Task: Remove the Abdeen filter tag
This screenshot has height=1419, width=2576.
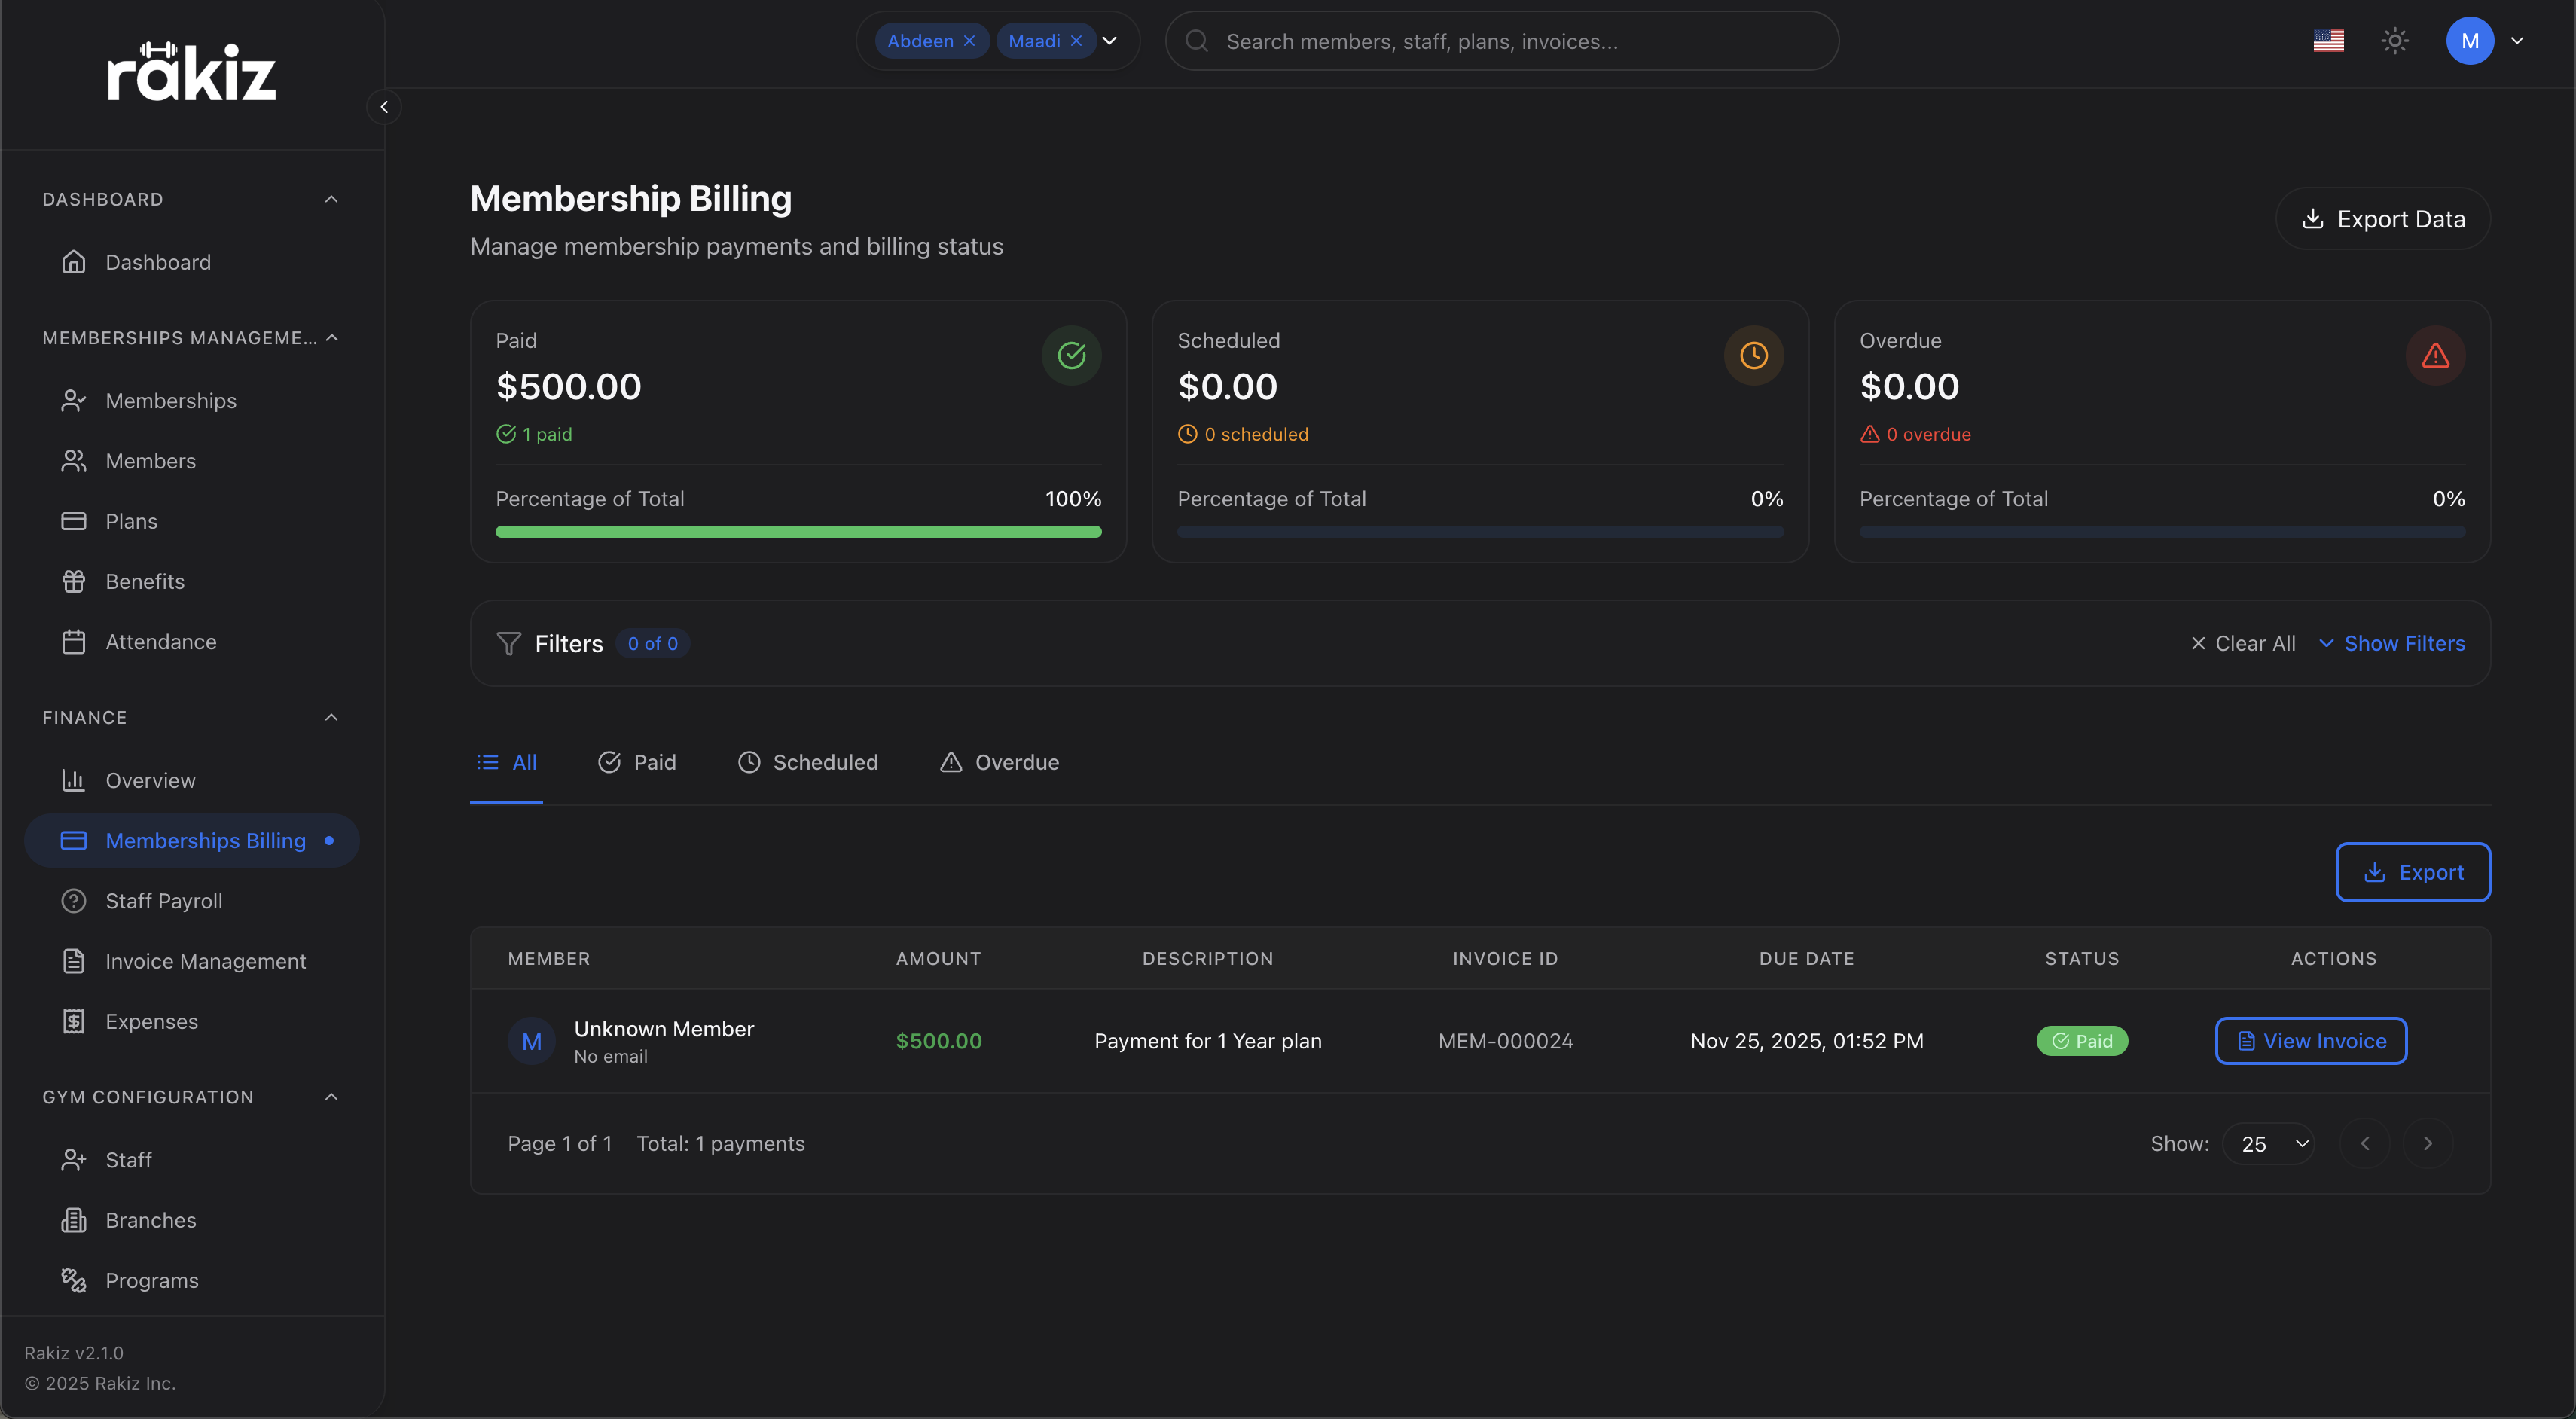Action: click(969, 41)
